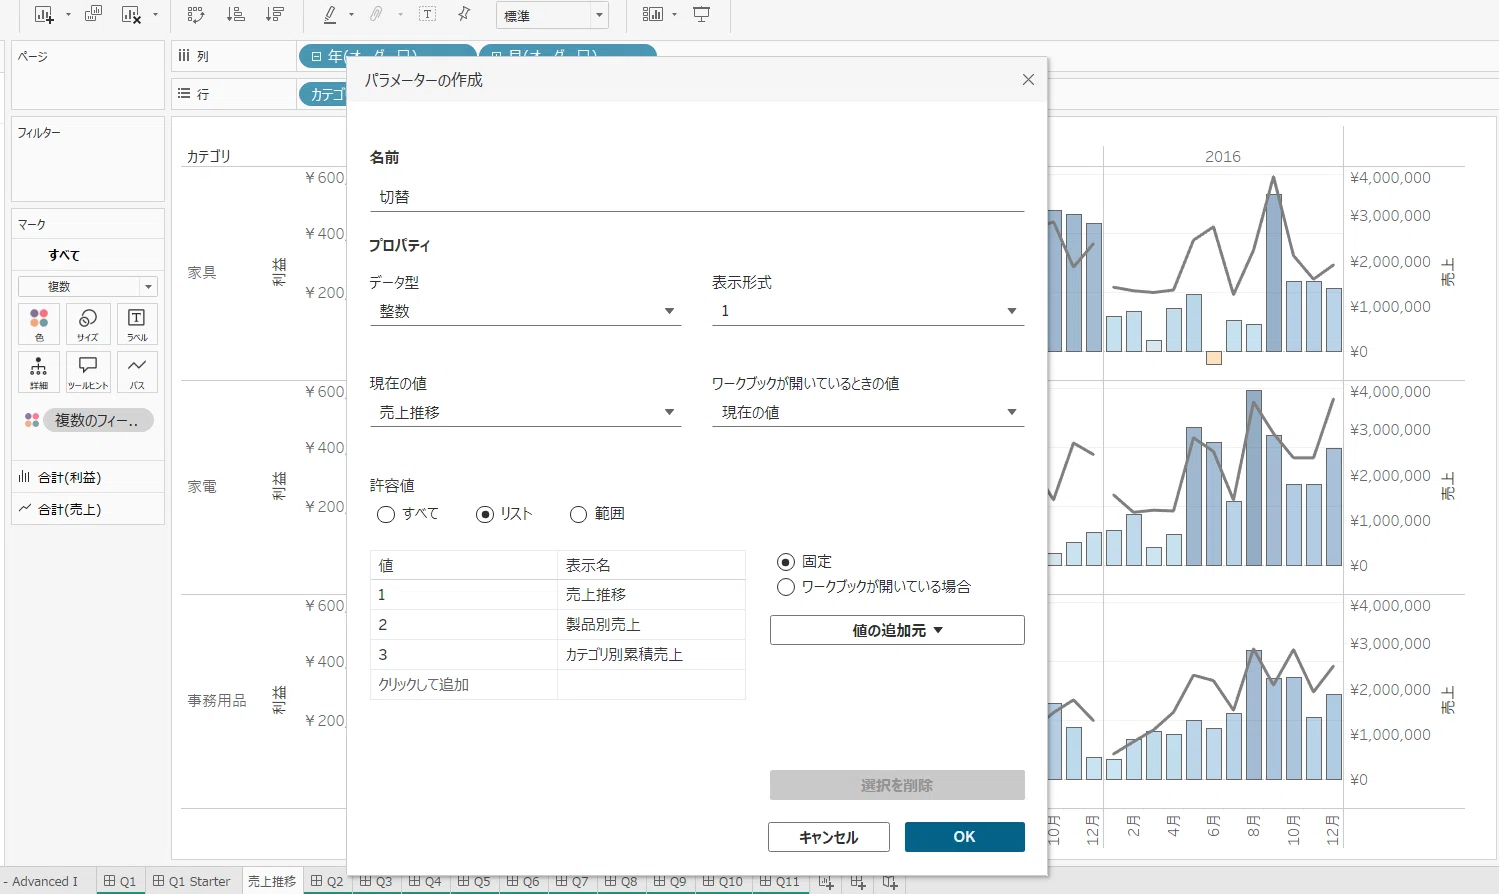Select the 固定 radio option
1499x894 pixels.
tap(786, 562)
